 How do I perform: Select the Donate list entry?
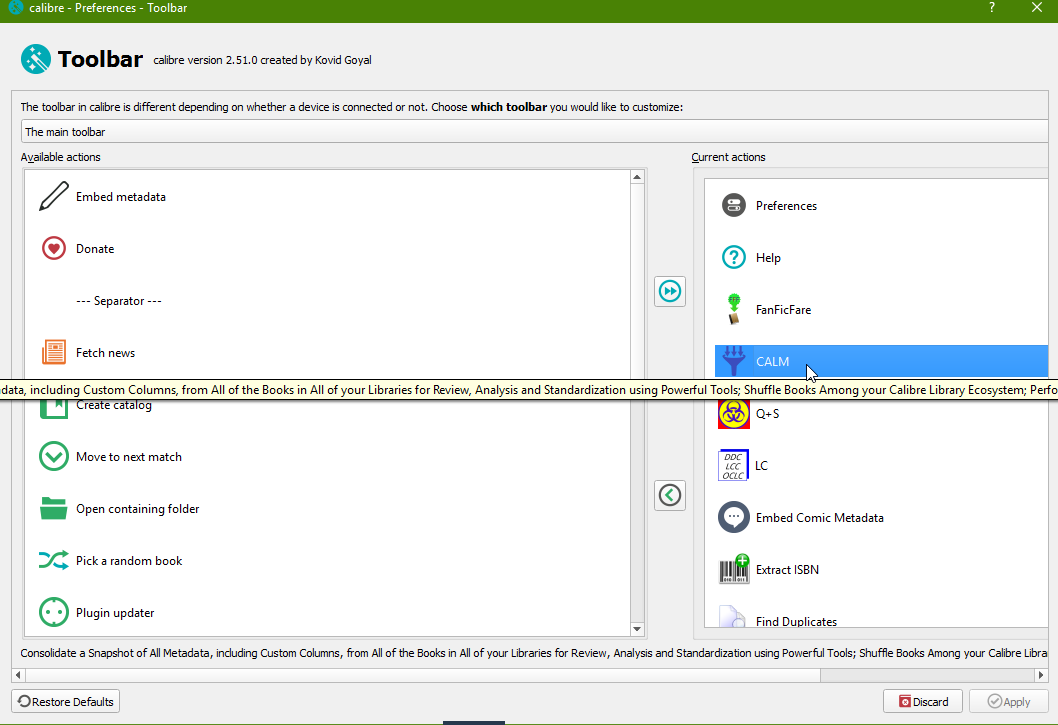(x=327, y=248)
